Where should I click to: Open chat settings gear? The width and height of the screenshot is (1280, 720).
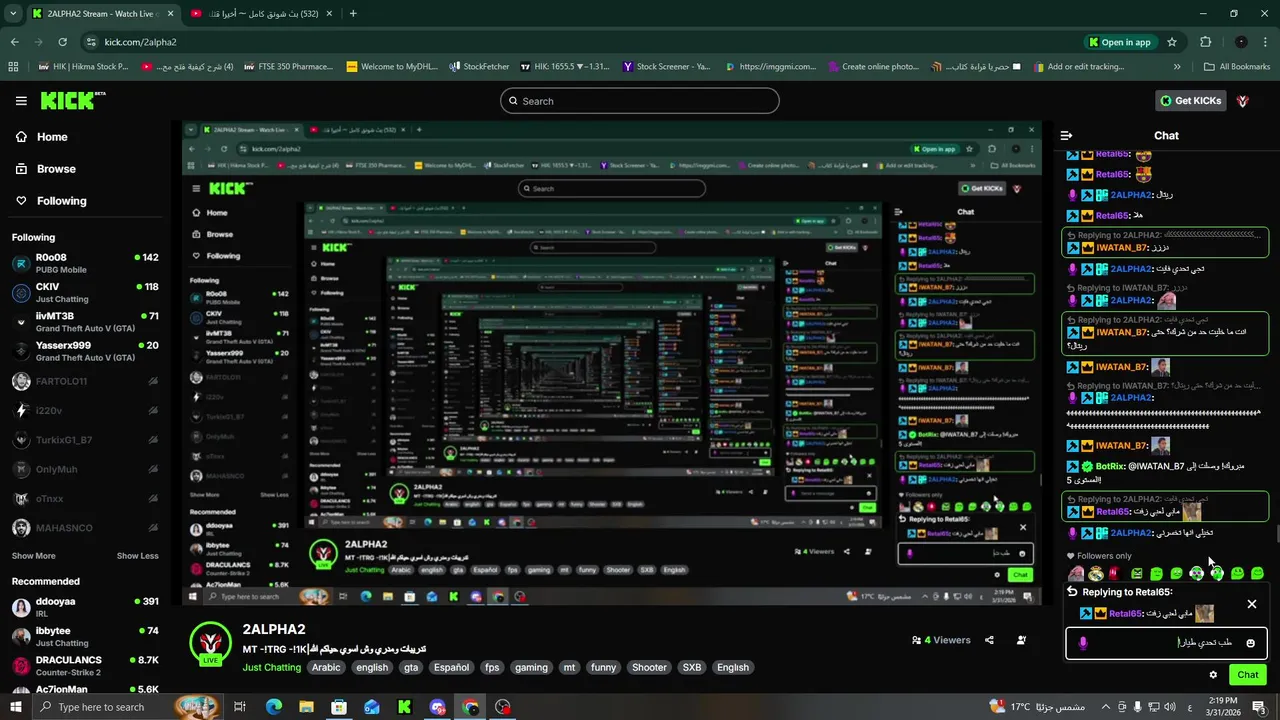click(1213, 675)
